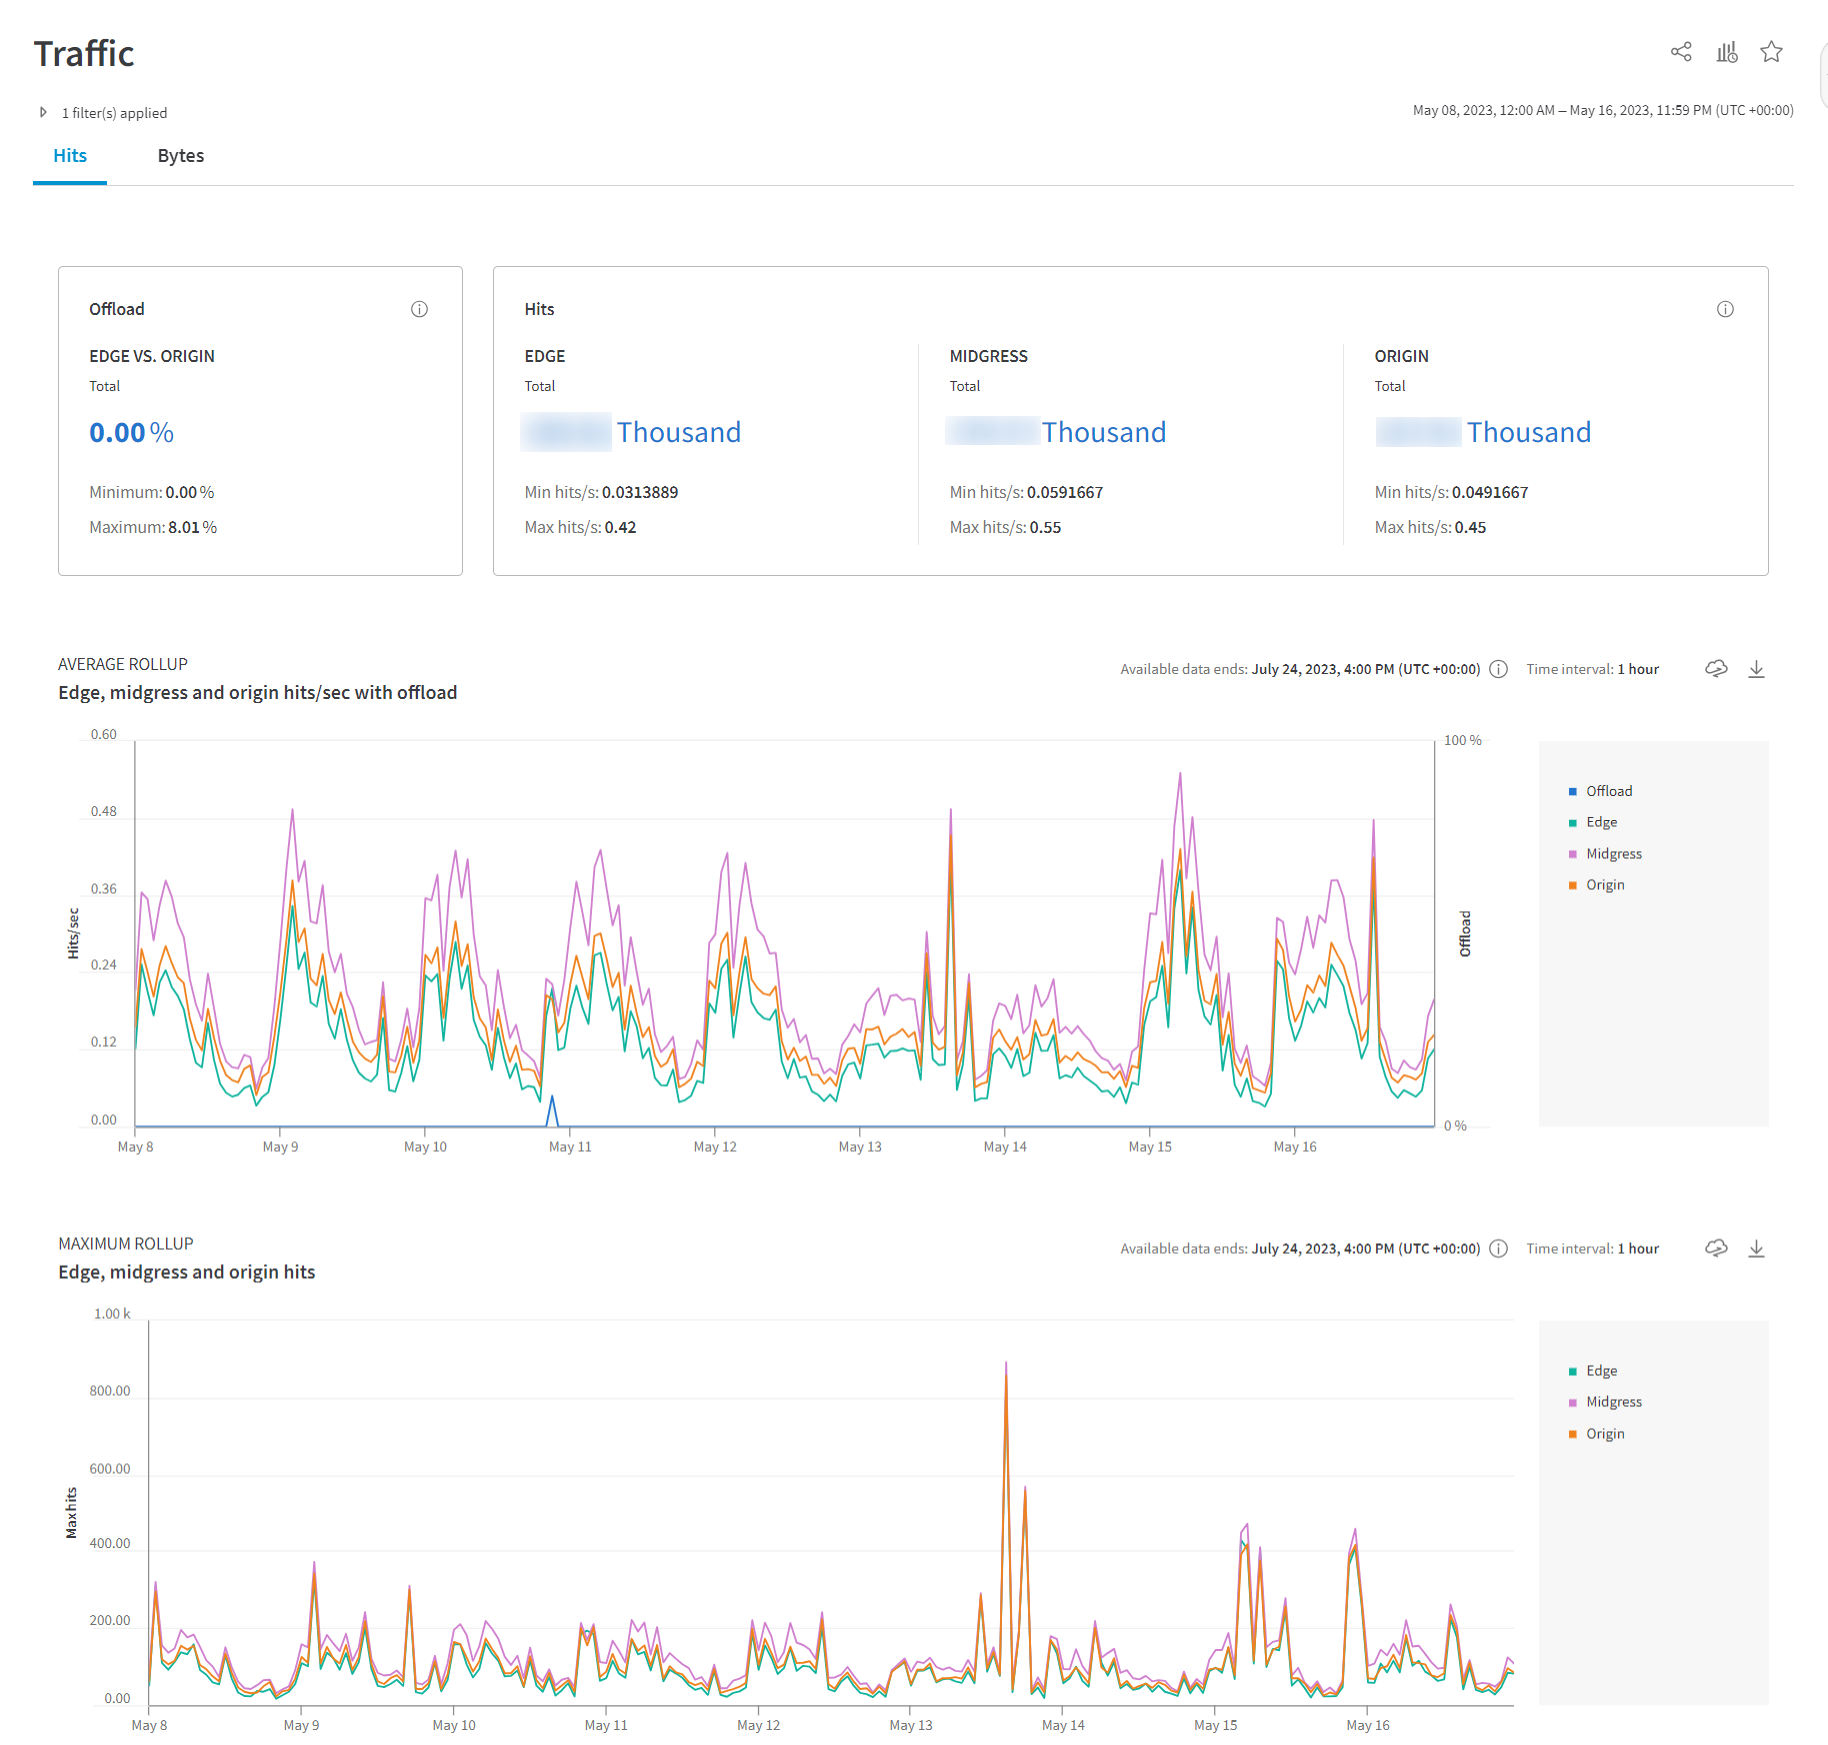Open info icon on Offload card
This screenshot has width=1828, height=1745.
(419, 309)
